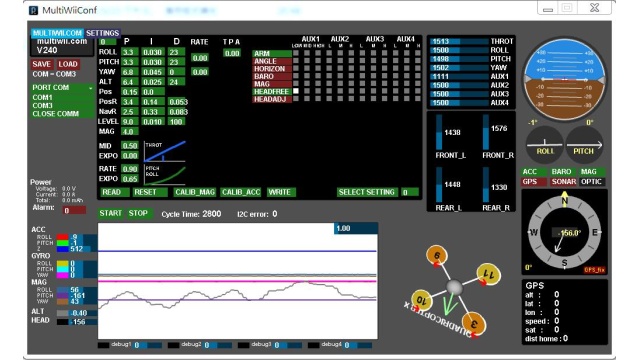Click the AUX1 channel slider showing 1111
The height and width of the screenshot is (360, 640).
click(459, 76)
